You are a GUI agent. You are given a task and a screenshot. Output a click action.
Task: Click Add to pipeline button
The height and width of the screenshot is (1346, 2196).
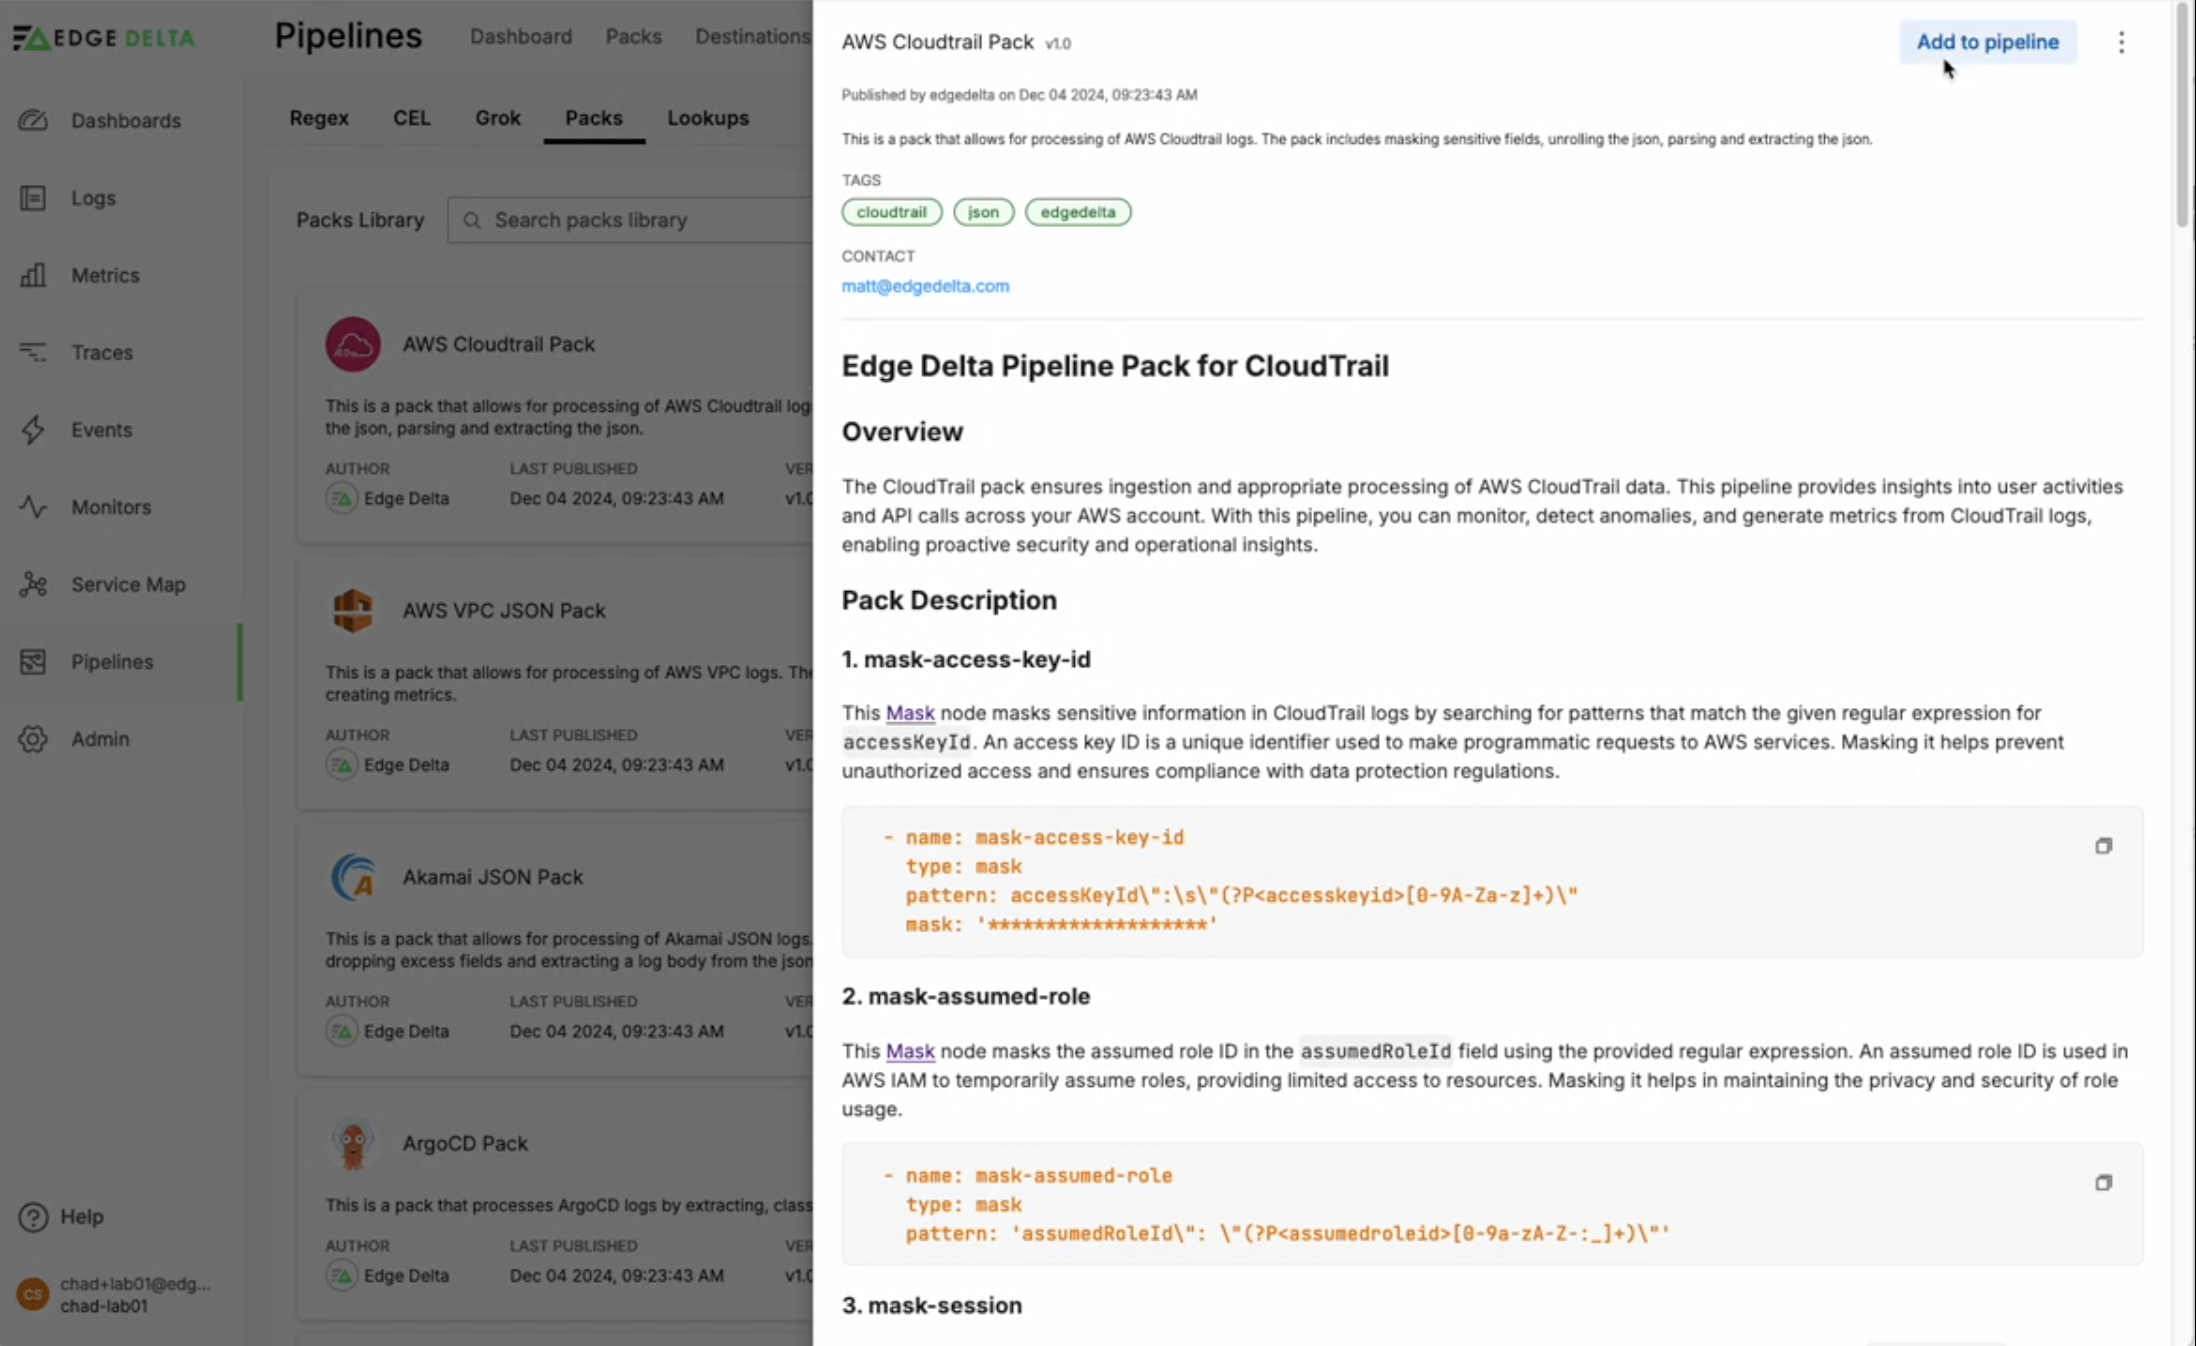click(x=1987, y=42)
